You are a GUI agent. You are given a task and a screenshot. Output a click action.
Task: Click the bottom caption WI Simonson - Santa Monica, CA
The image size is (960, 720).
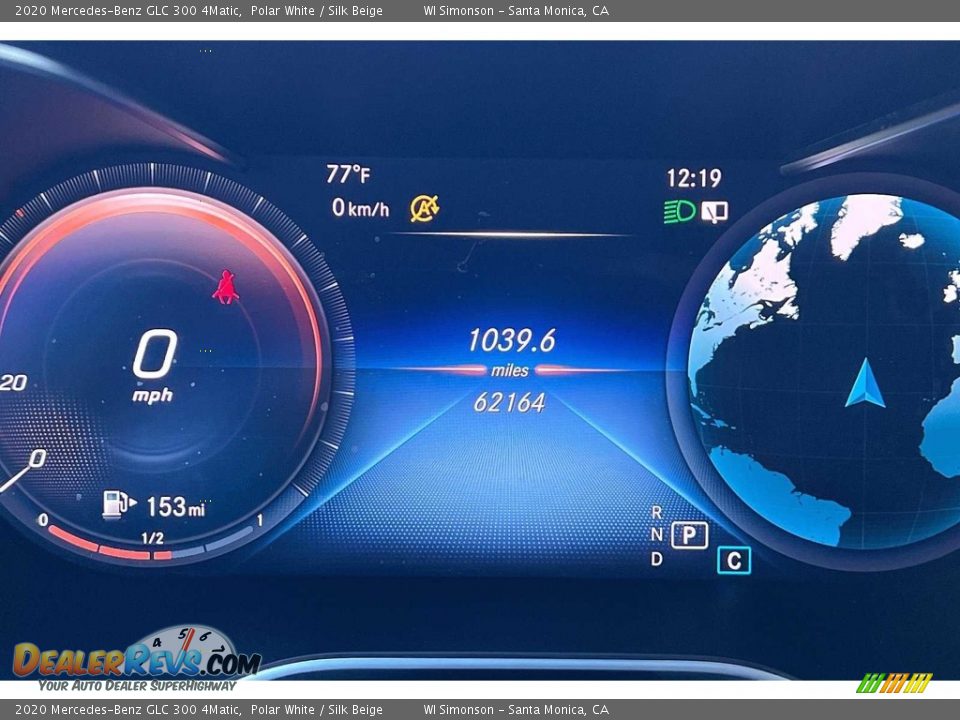(516, 710)
